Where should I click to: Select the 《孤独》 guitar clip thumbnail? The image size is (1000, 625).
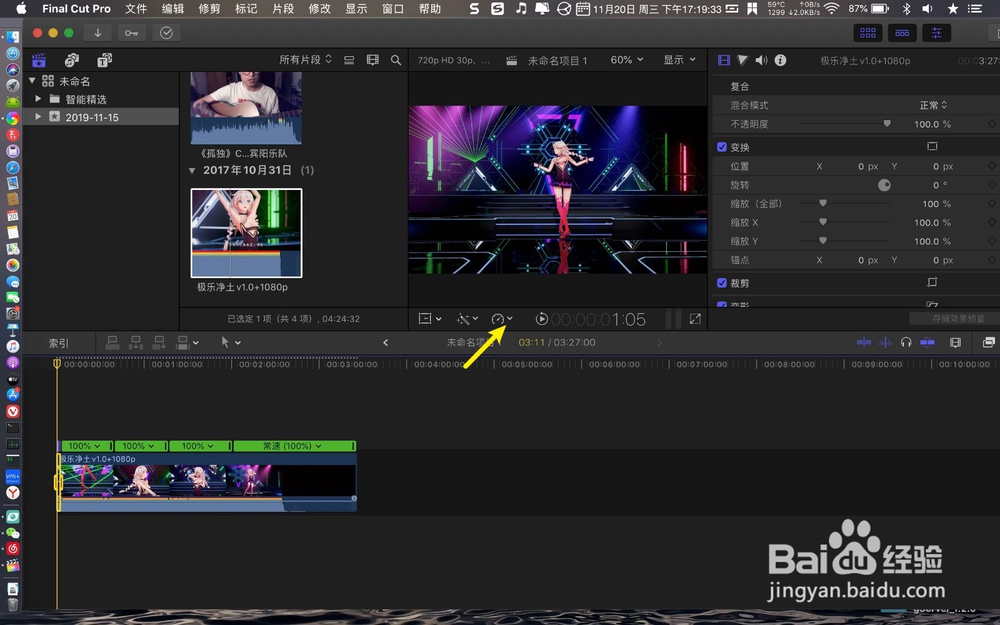[246, 108]
